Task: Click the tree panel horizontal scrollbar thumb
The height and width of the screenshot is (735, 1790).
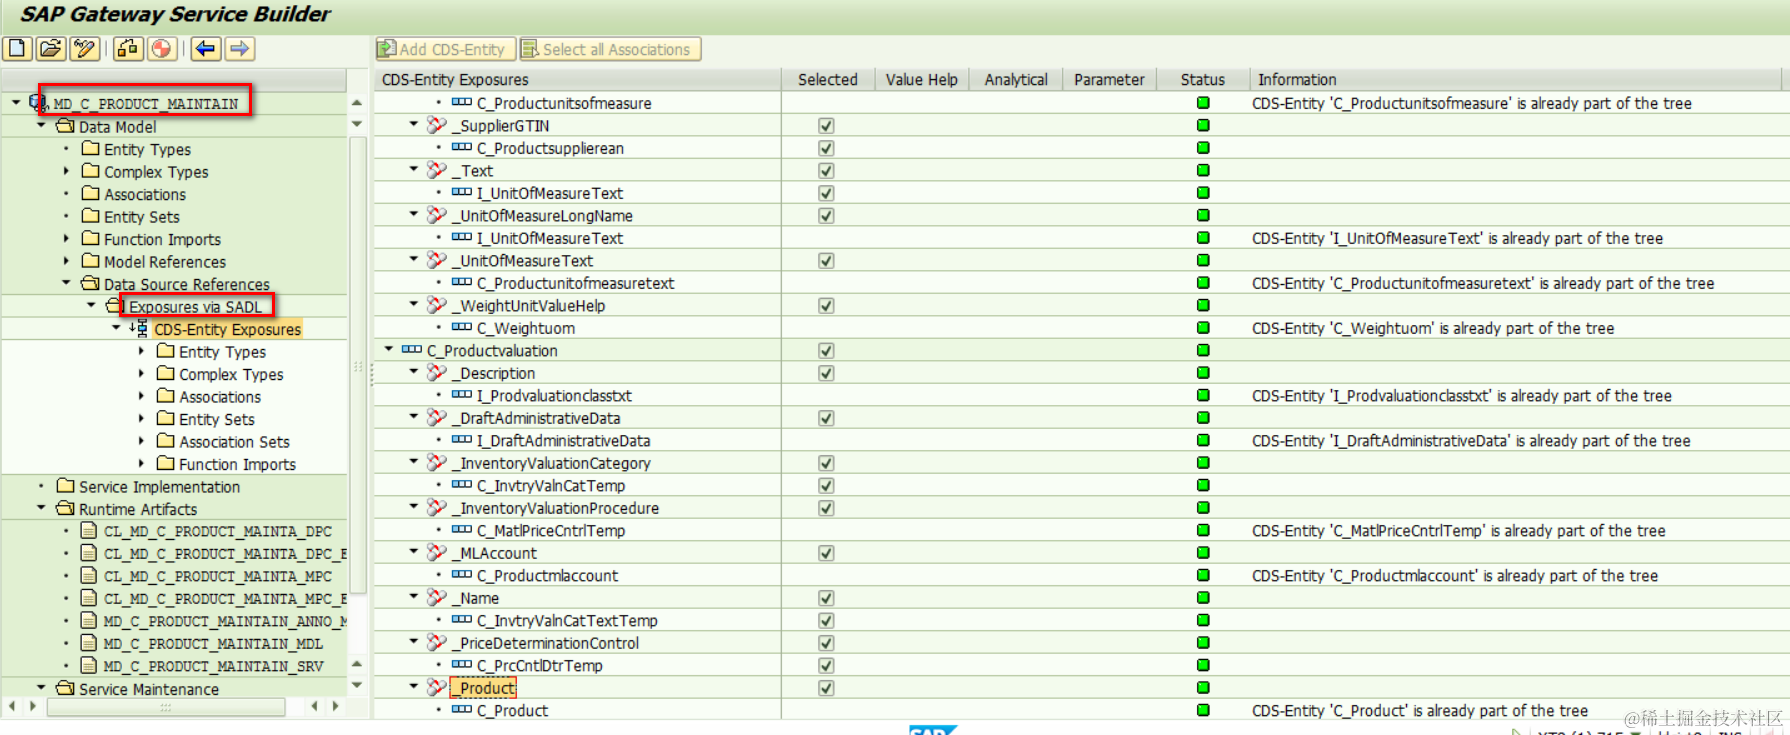Action: [166, 706]
